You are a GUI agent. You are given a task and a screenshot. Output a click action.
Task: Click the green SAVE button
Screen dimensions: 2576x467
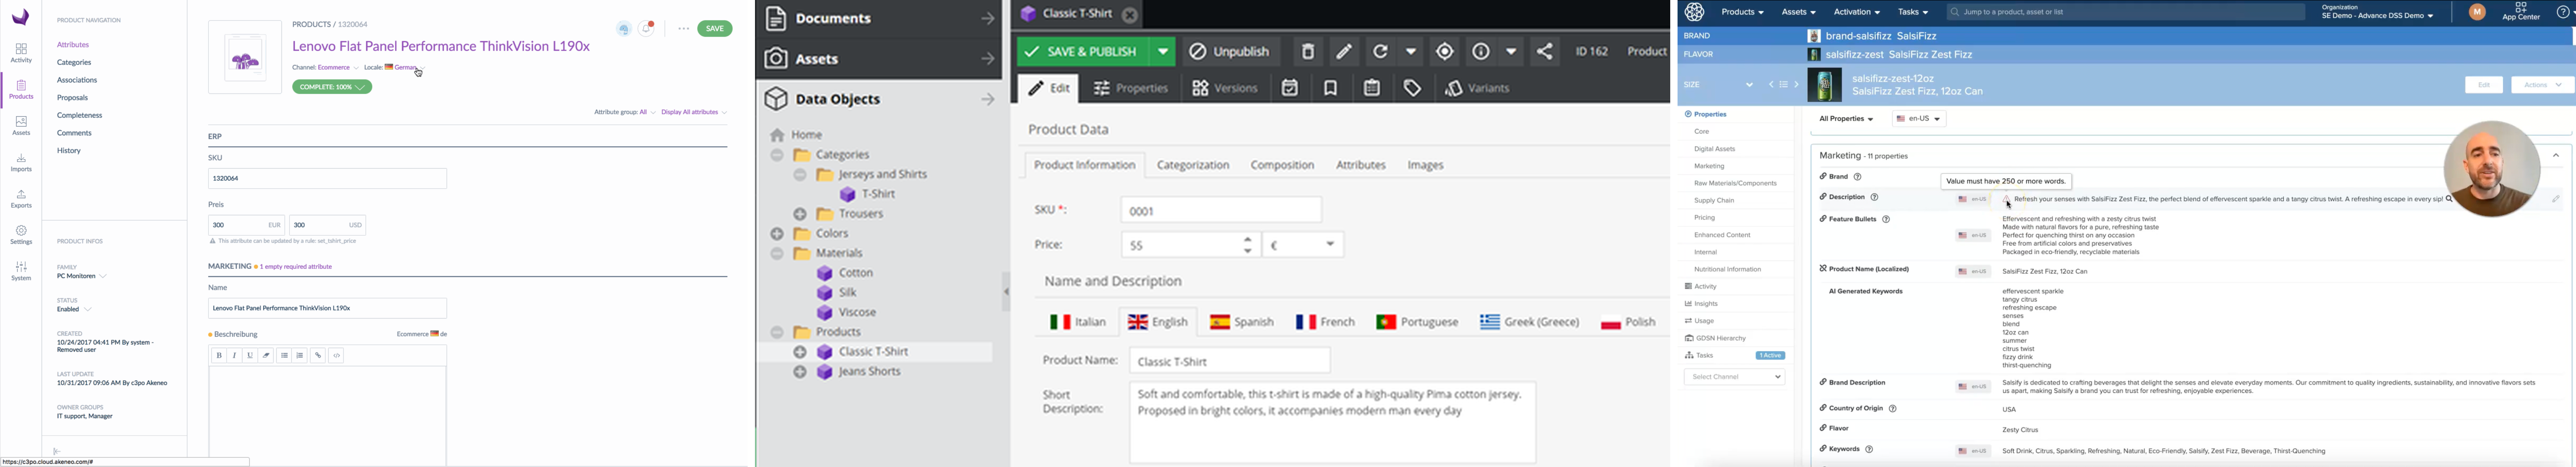(715, 29)
